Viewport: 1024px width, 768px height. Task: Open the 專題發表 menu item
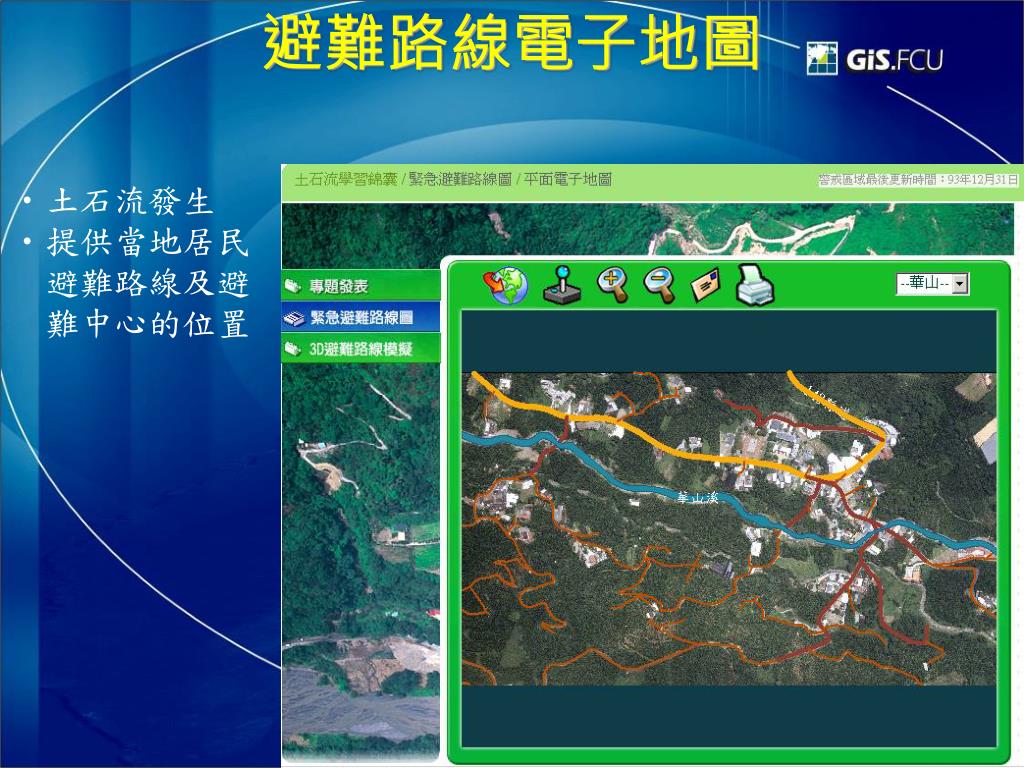360,286
